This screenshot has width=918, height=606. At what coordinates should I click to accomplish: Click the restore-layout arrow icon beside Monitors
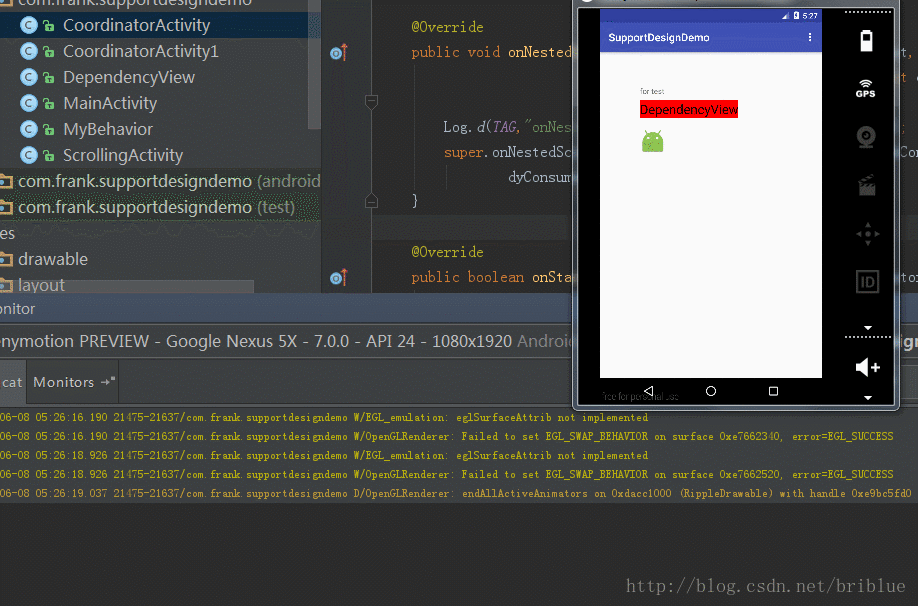[108, 381]
